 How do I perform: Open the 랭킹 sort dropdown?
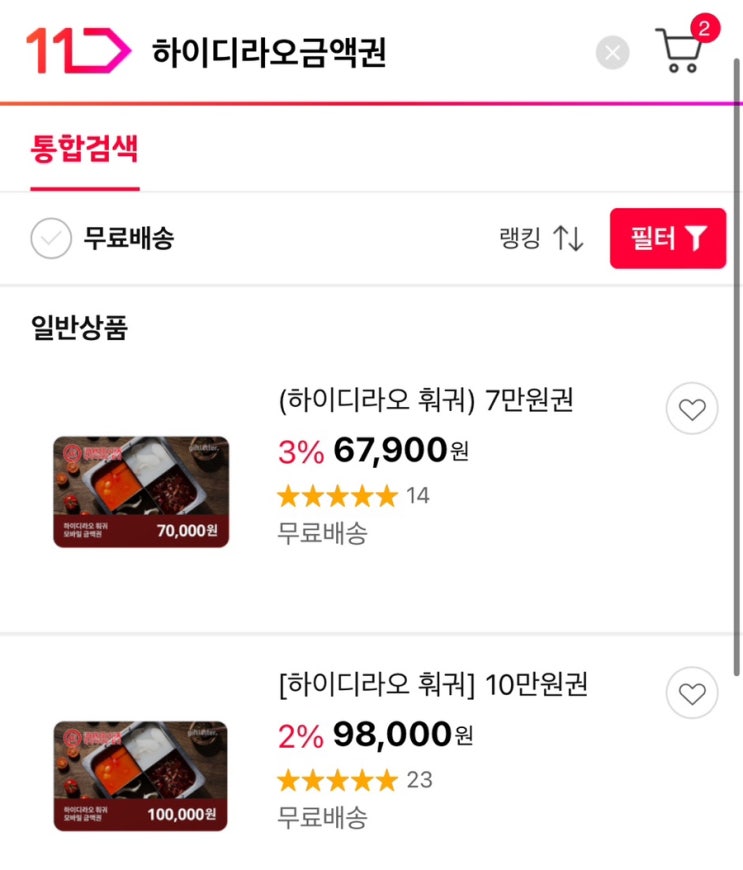pos(541,239)
